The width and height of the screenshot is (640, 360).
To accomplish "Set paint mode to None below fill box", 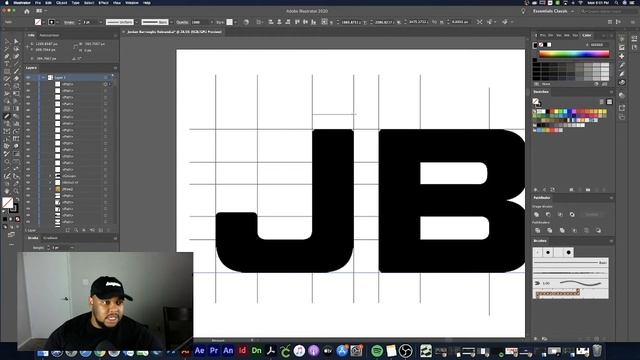I will point(18,219).
